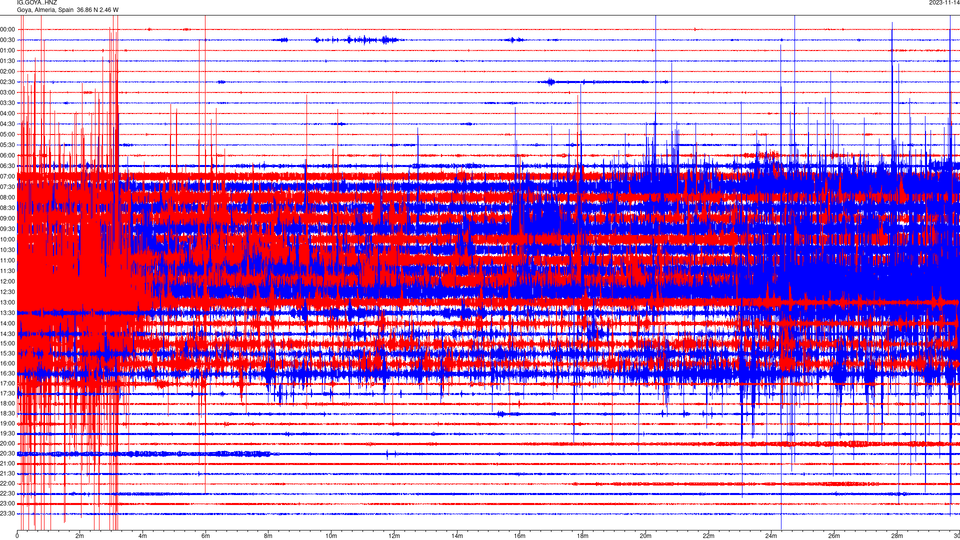Viewport: 960px width, 540px height.
Task: Click the 0 minute axis tick label
Action: point(17,536)
